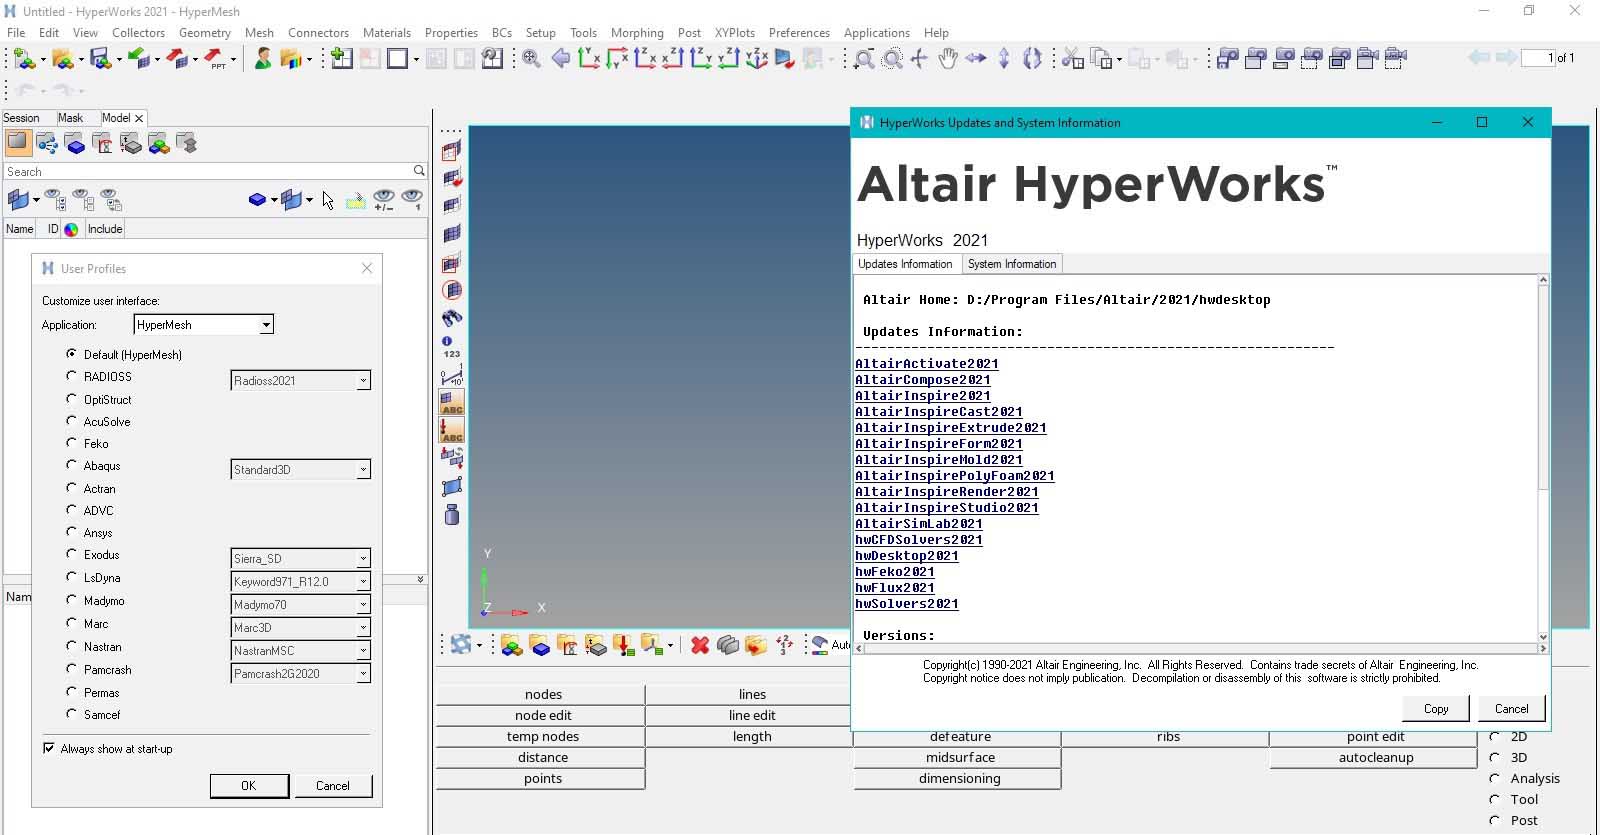
Task: Select the RADIOSS profile radio button
Action: tap(71, 376)
